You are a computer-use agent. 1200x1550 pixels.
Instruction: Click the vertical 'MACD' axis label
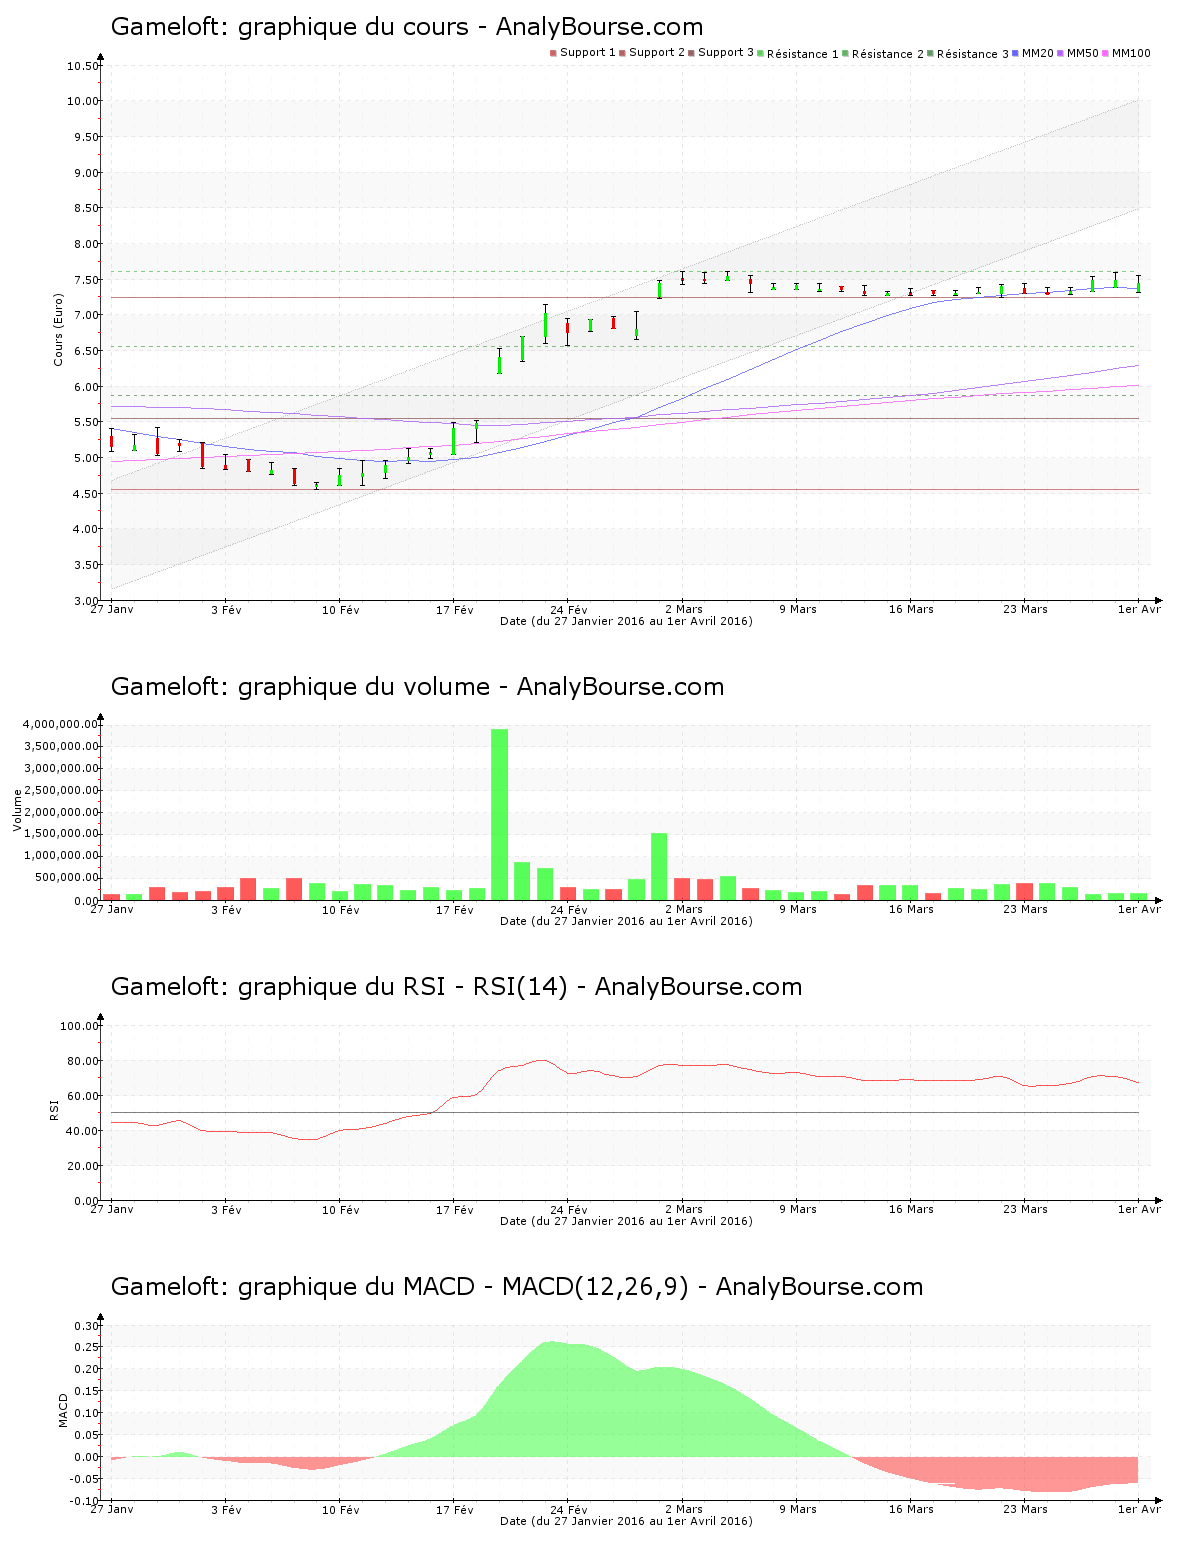[63, 1410]
